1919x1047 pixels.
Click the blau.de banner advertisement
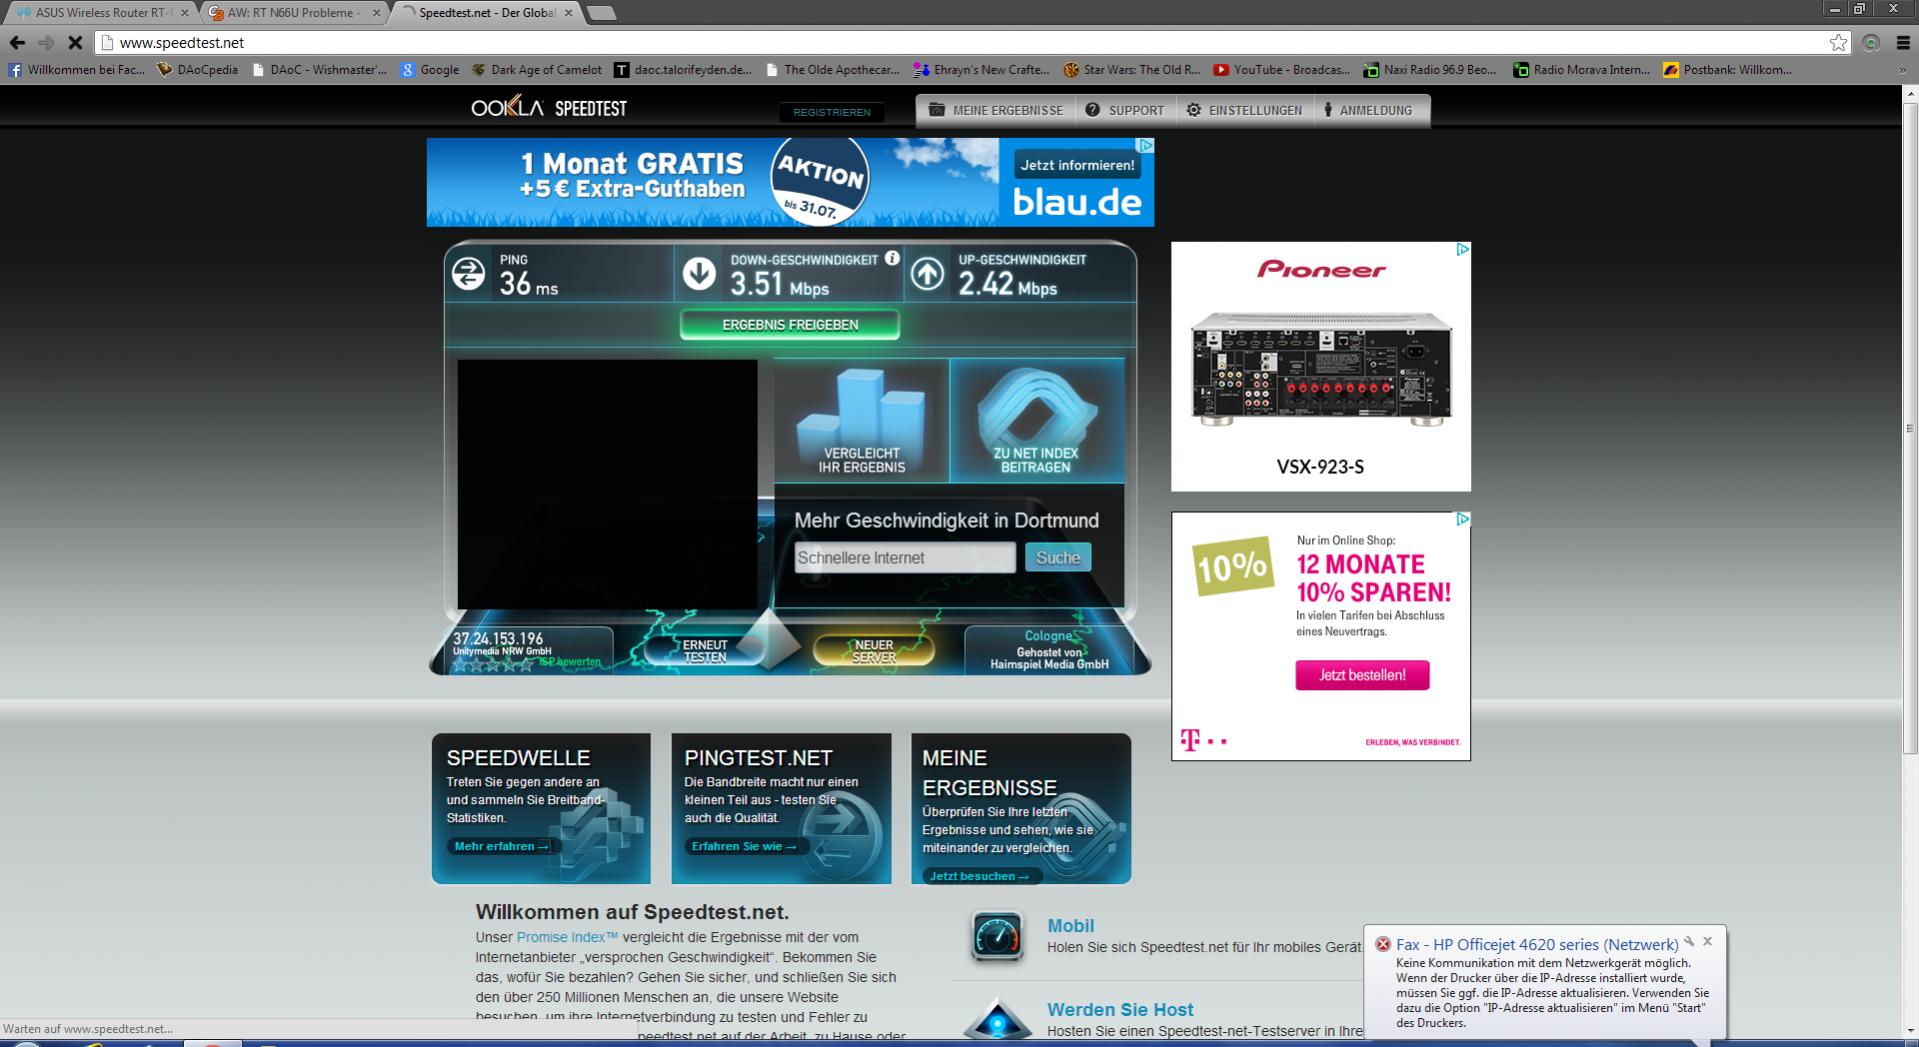(x=790, y=182)
